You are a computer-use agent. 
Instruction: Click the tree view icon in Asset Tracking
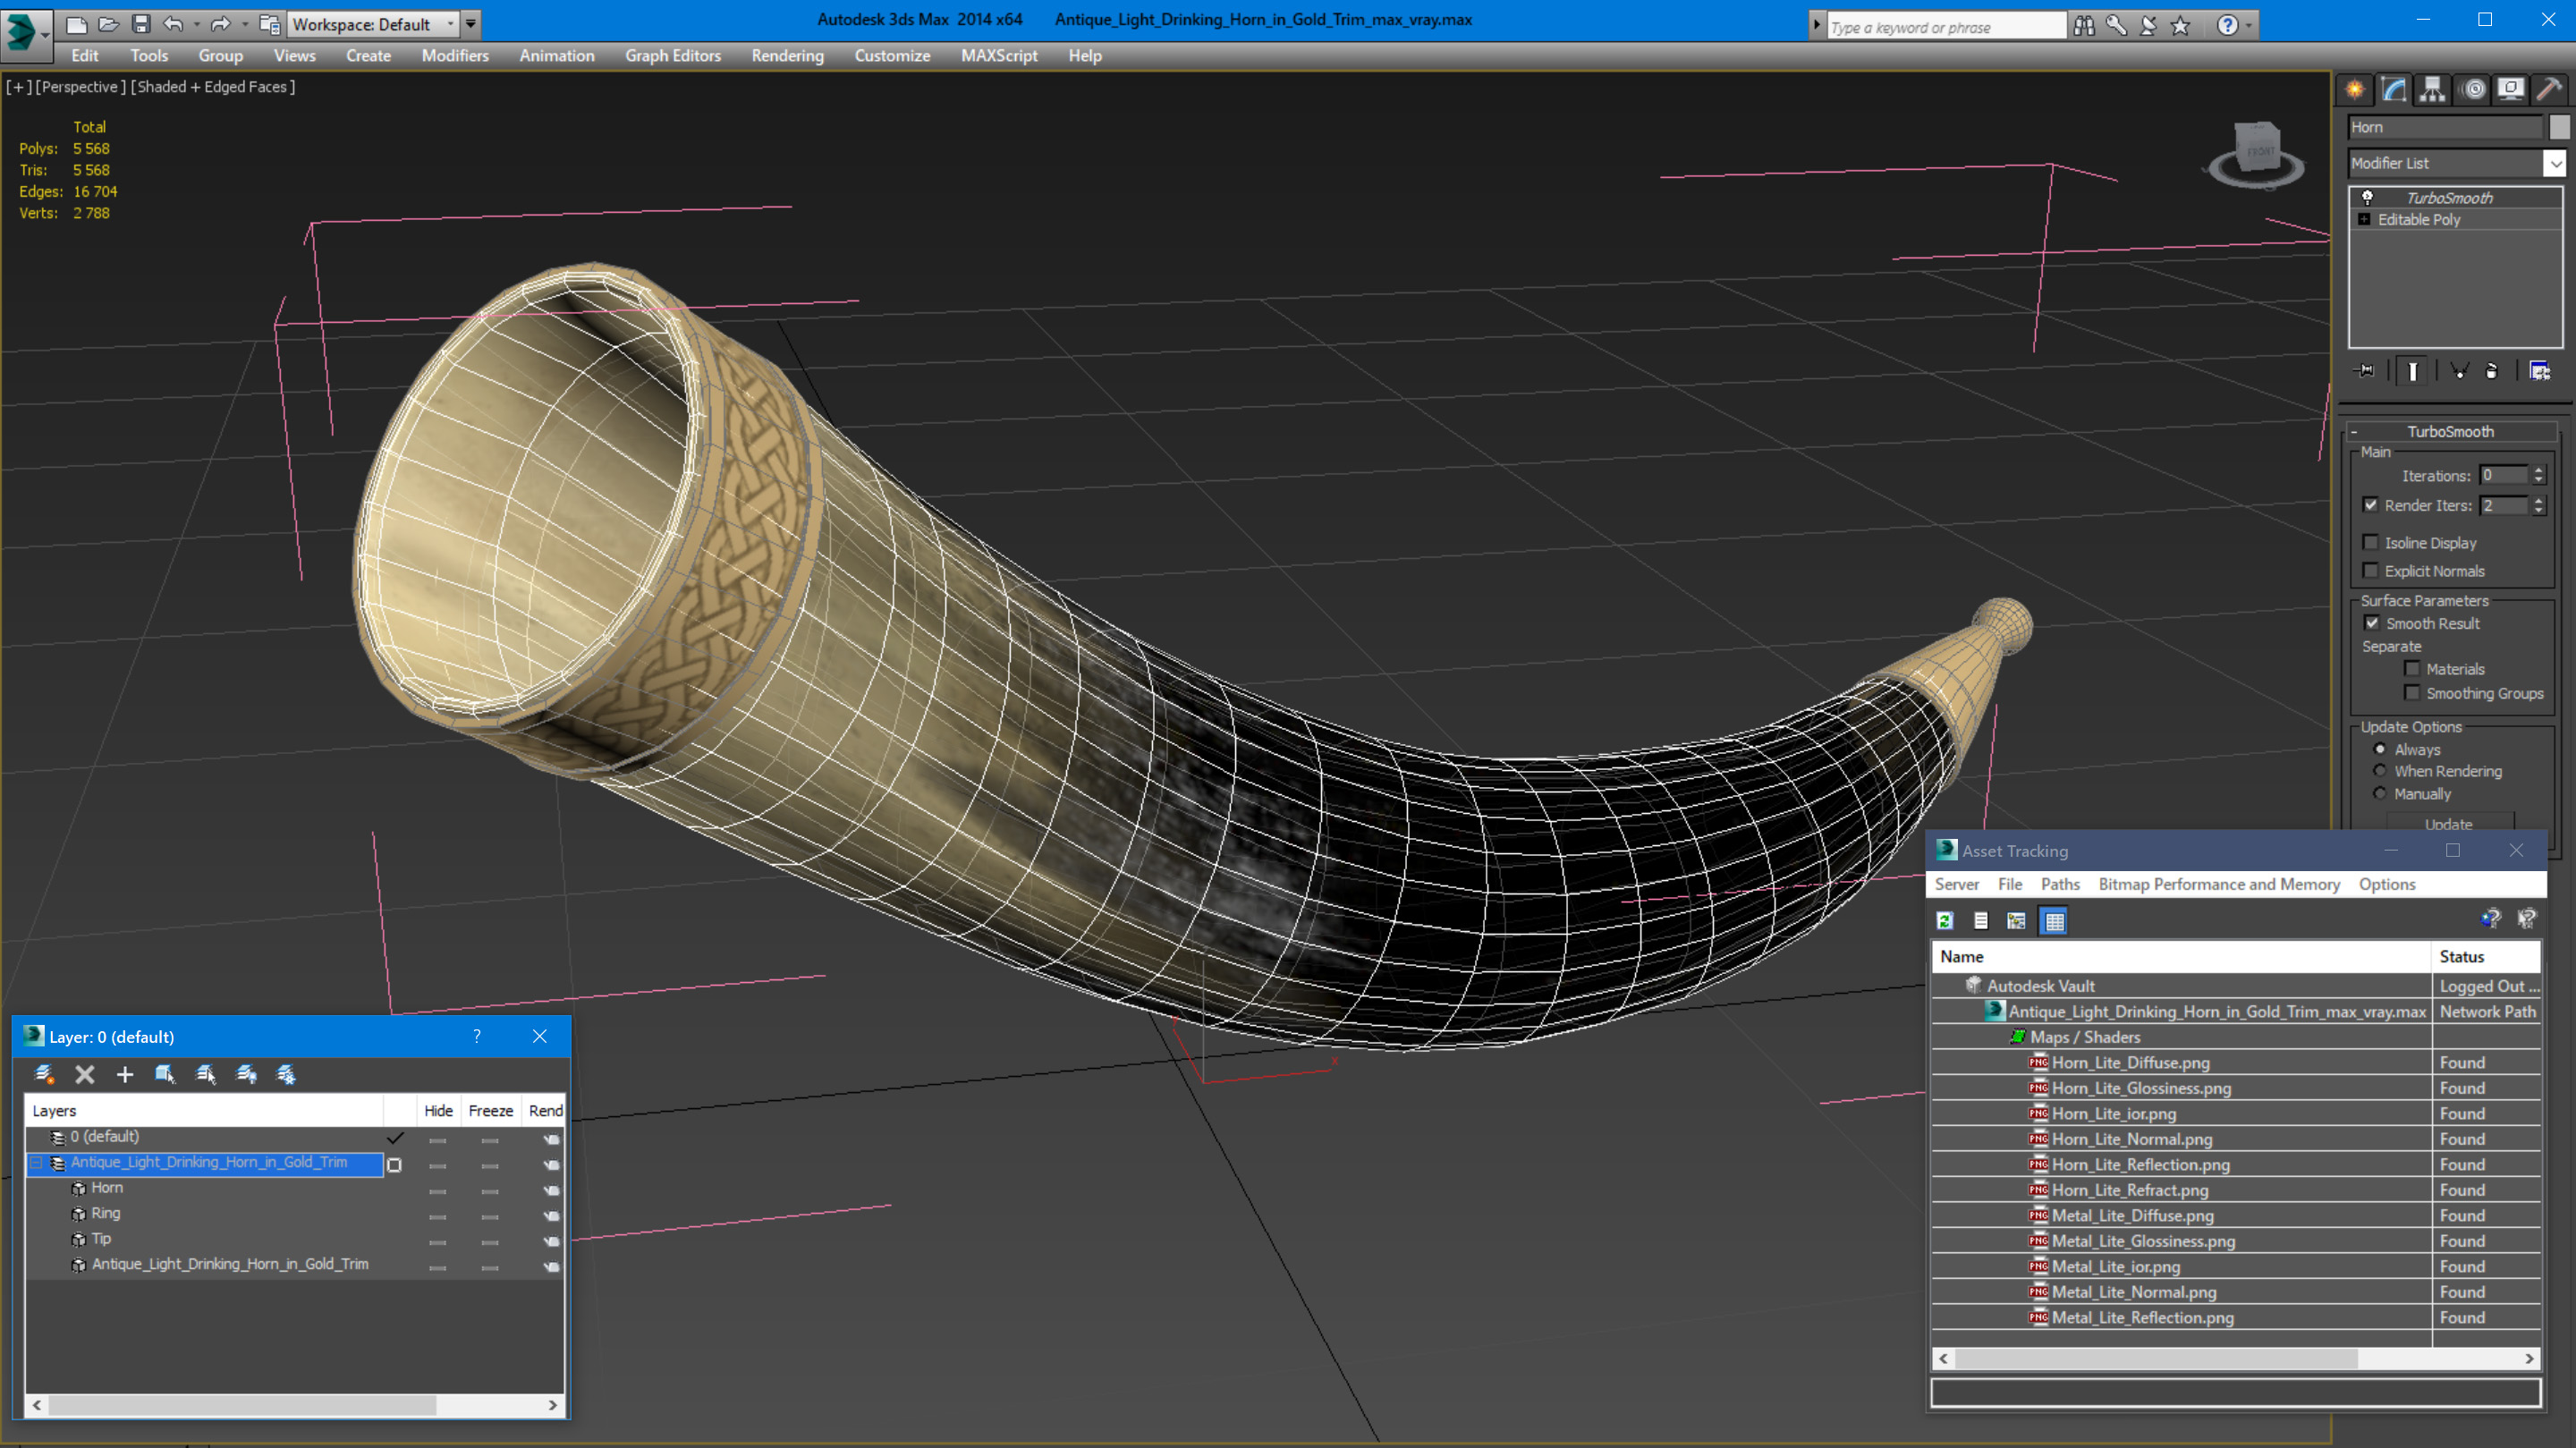coord(2017,921)
